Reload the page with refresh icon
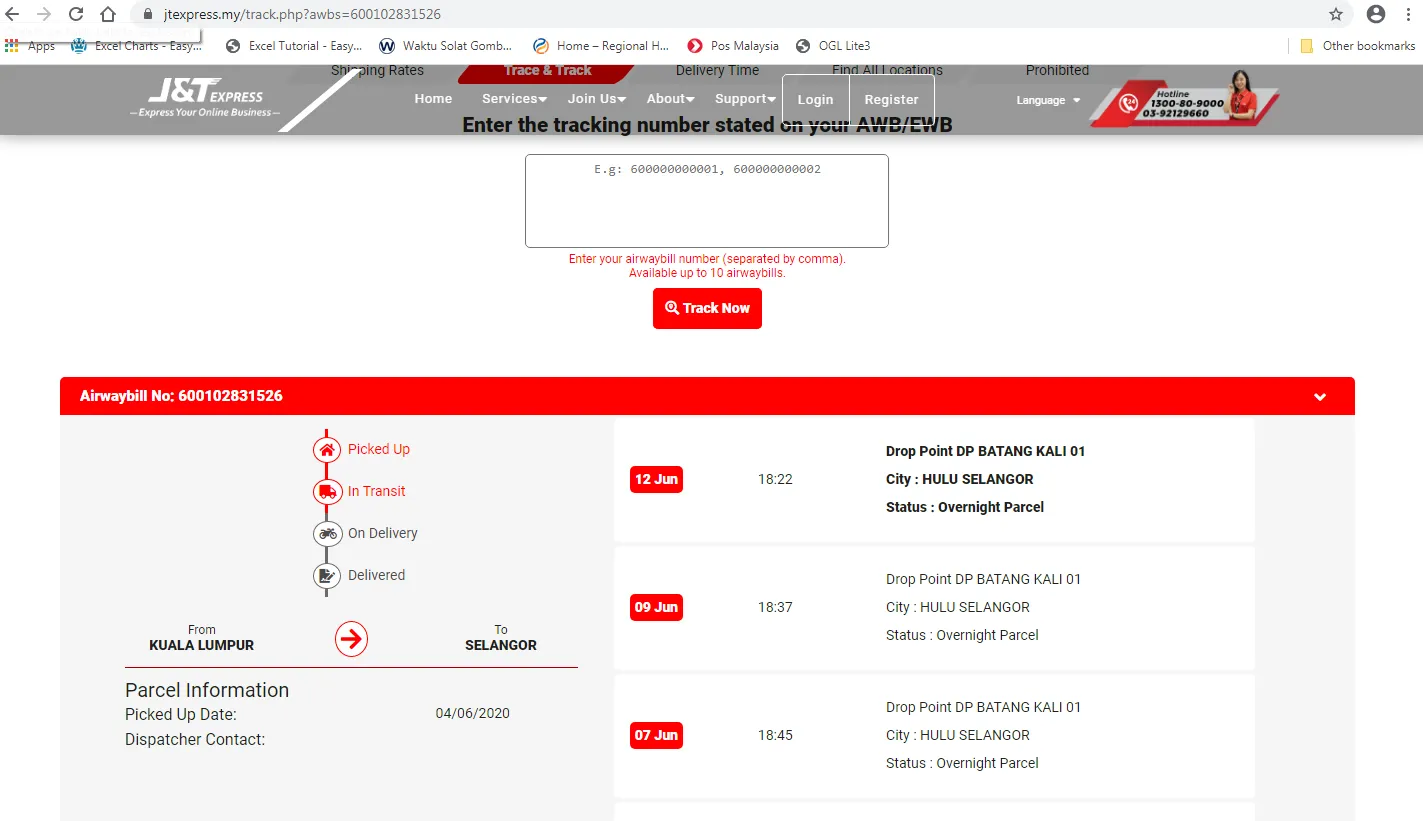 tap(76, 14)
